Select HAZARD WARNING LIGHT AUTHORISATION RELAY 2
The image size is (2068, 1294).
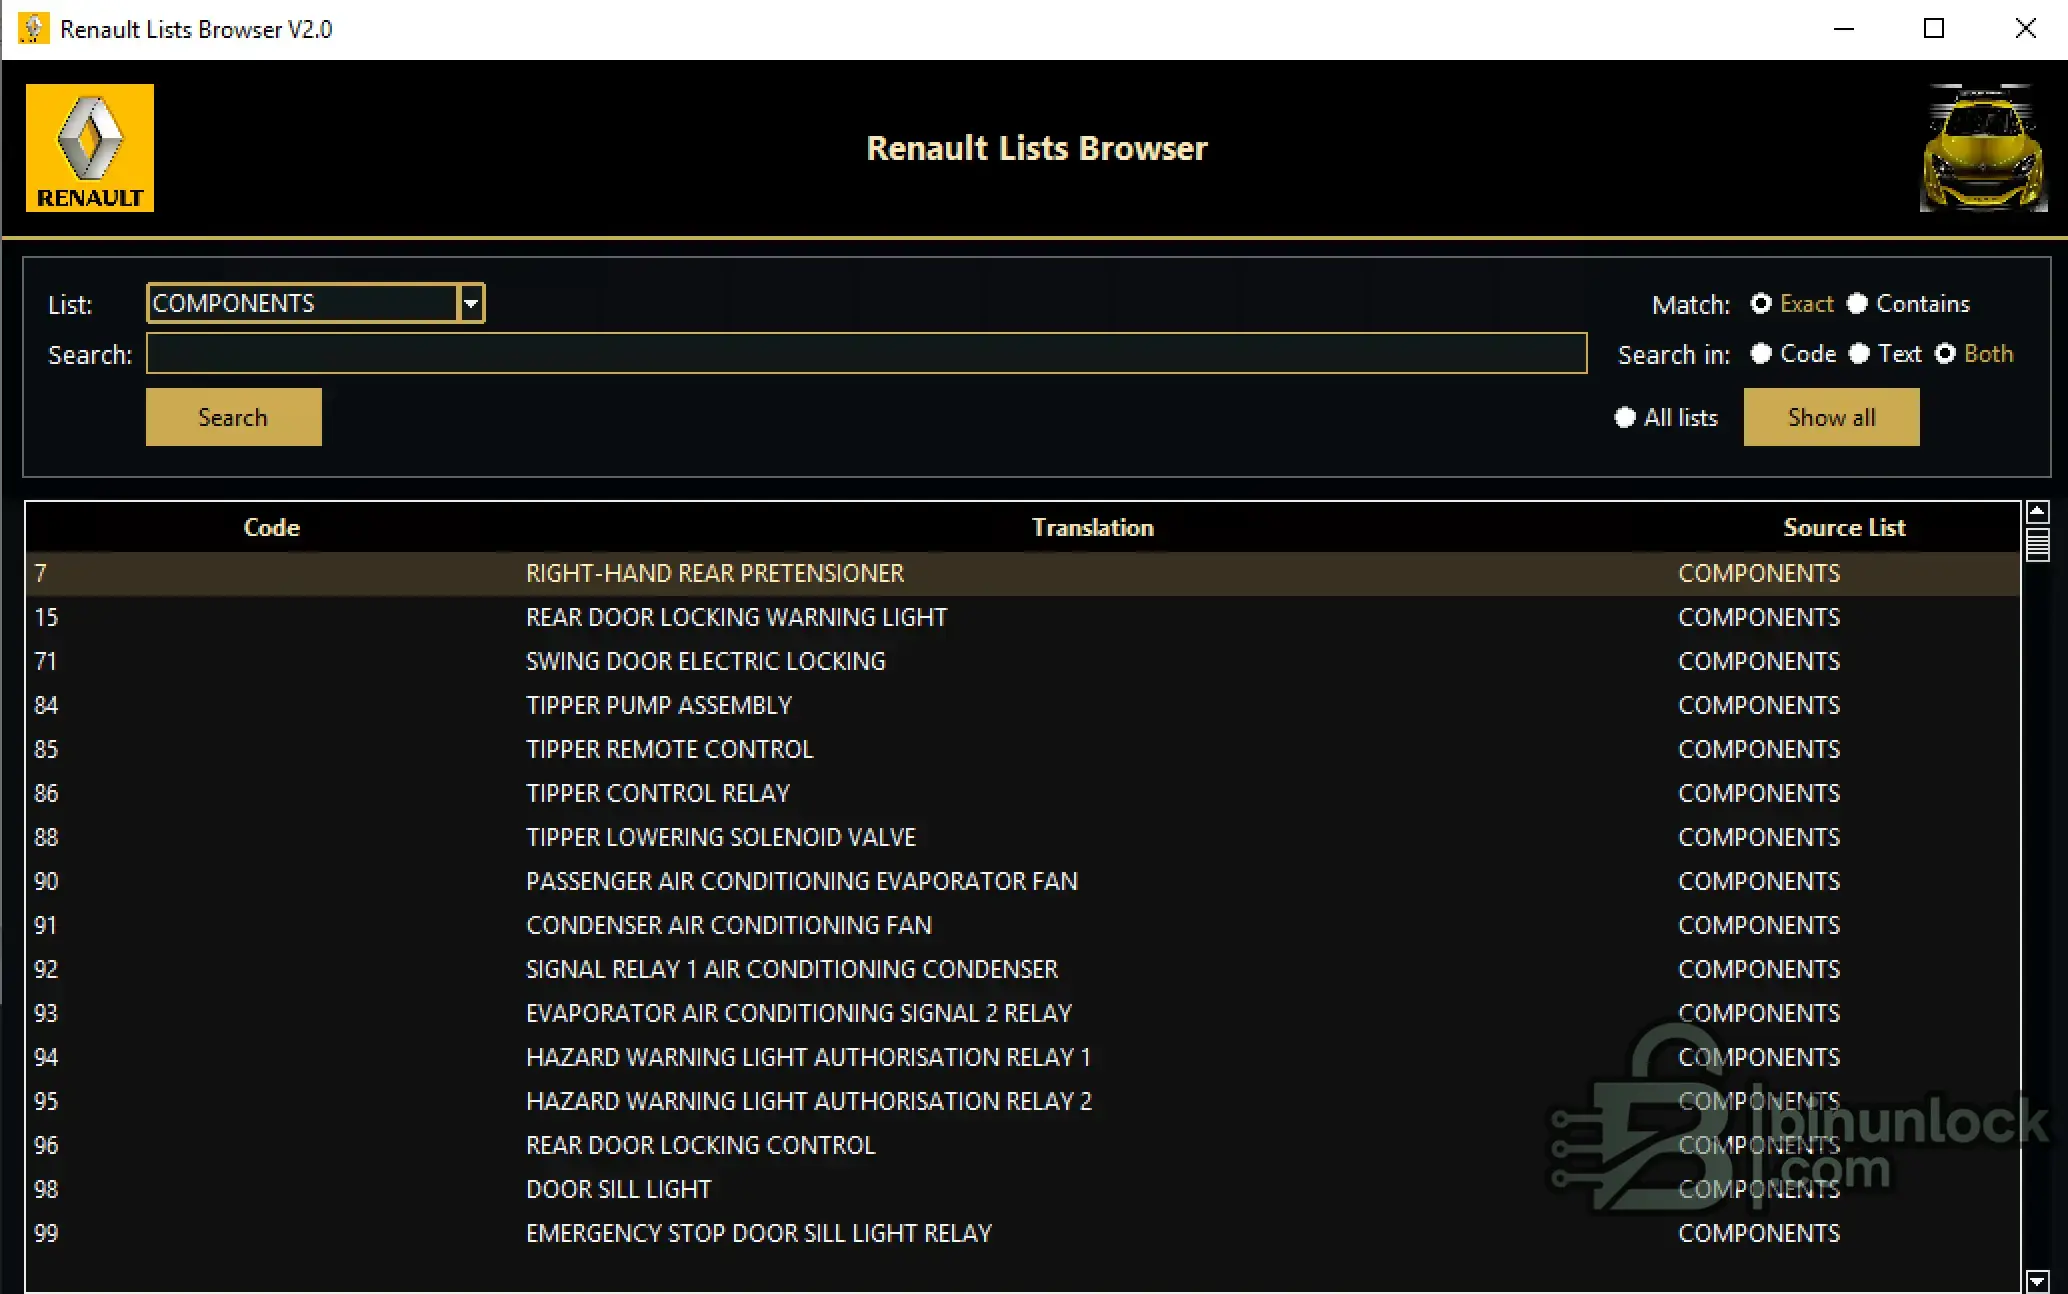[1022, 1101]
